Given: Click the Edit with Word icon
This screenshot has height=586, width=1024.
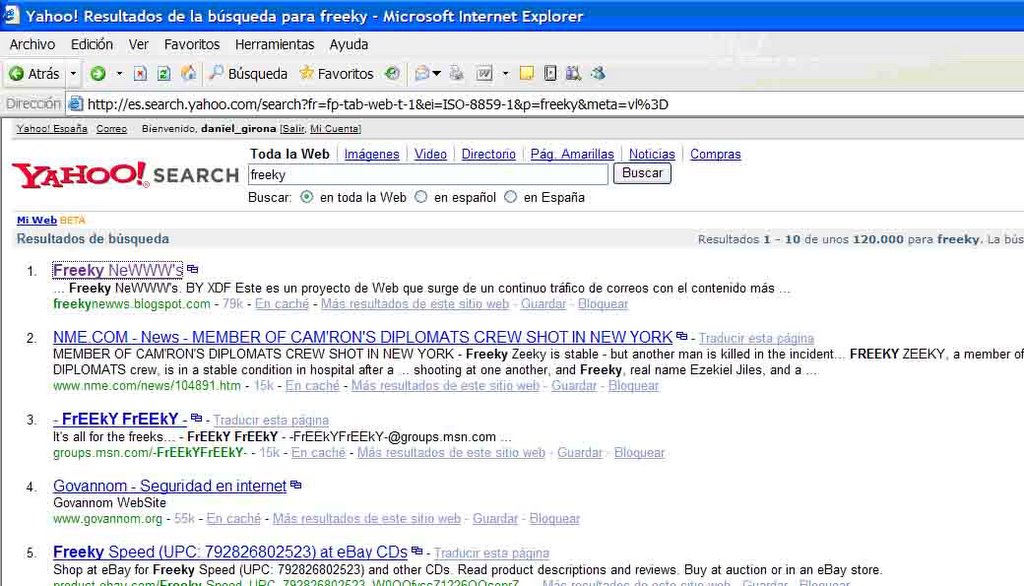Looking at the screenshot, I should tap(484, 74).
